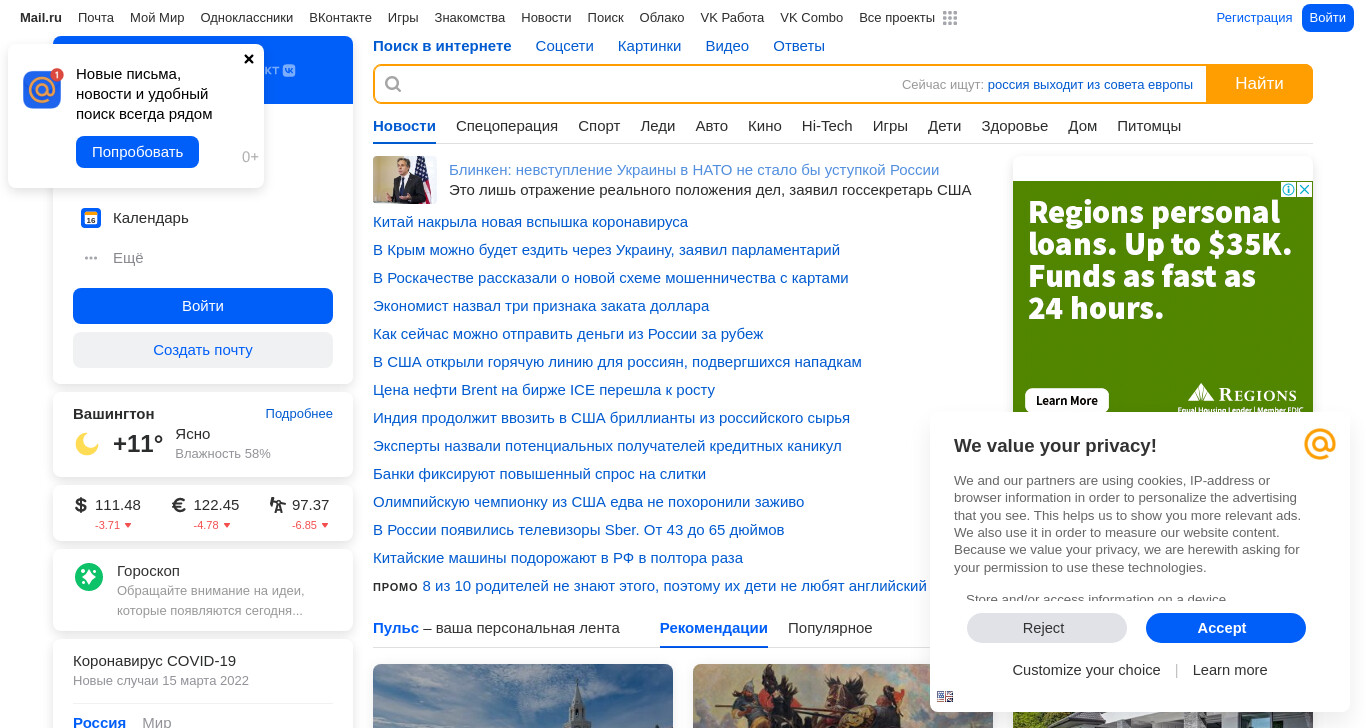Click the small QR icon in privacy dialog
The width and height of the screenshot is (1366, 728).
click(945, 696)
